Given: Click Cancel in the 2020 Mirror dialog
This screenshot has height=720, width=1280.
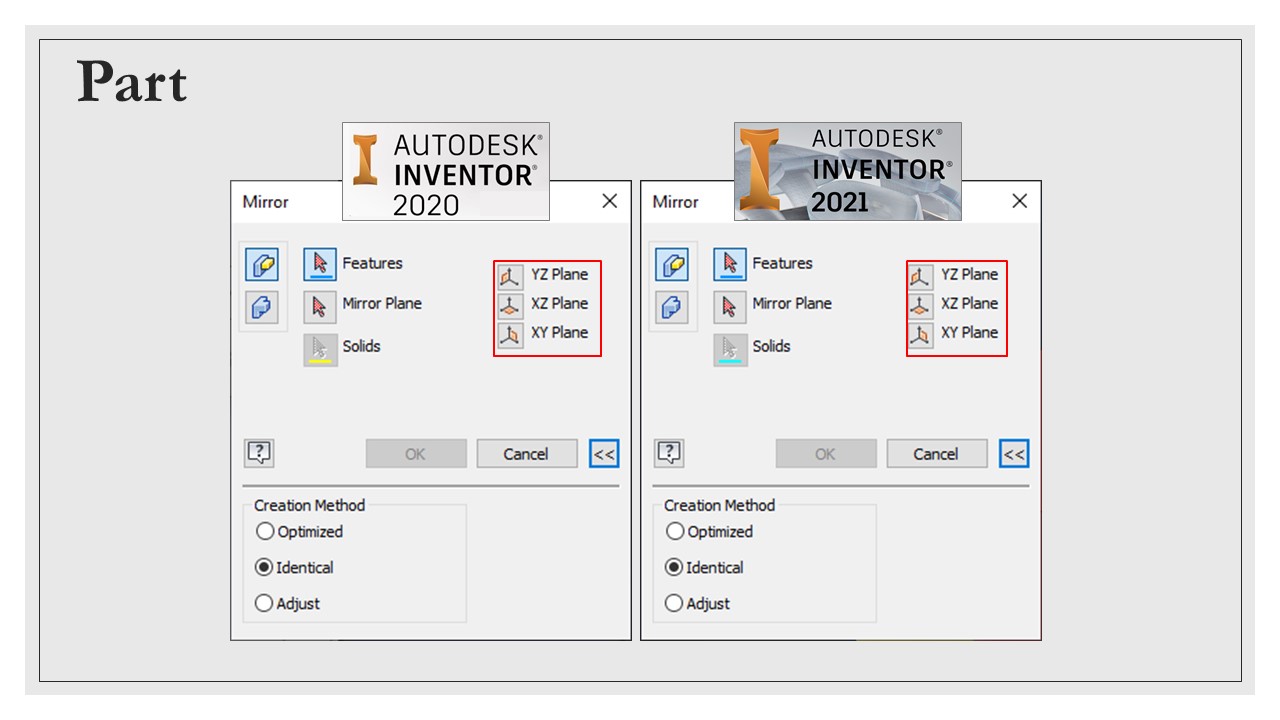Looking at the screenshot, I should coord(527,453).
